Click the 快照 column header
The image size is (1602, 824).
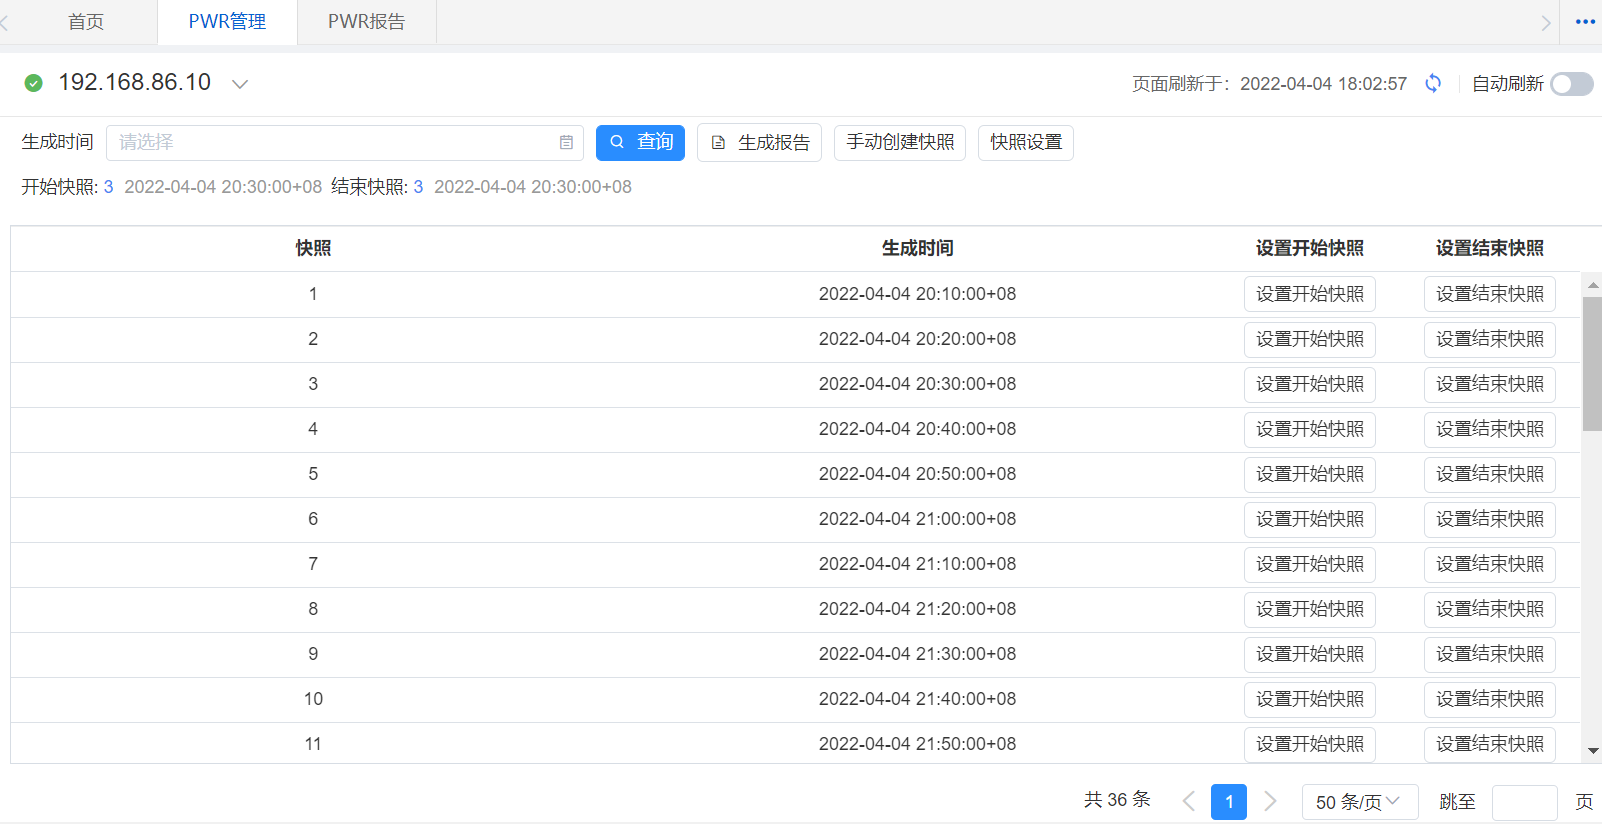(x=313, y=248)
